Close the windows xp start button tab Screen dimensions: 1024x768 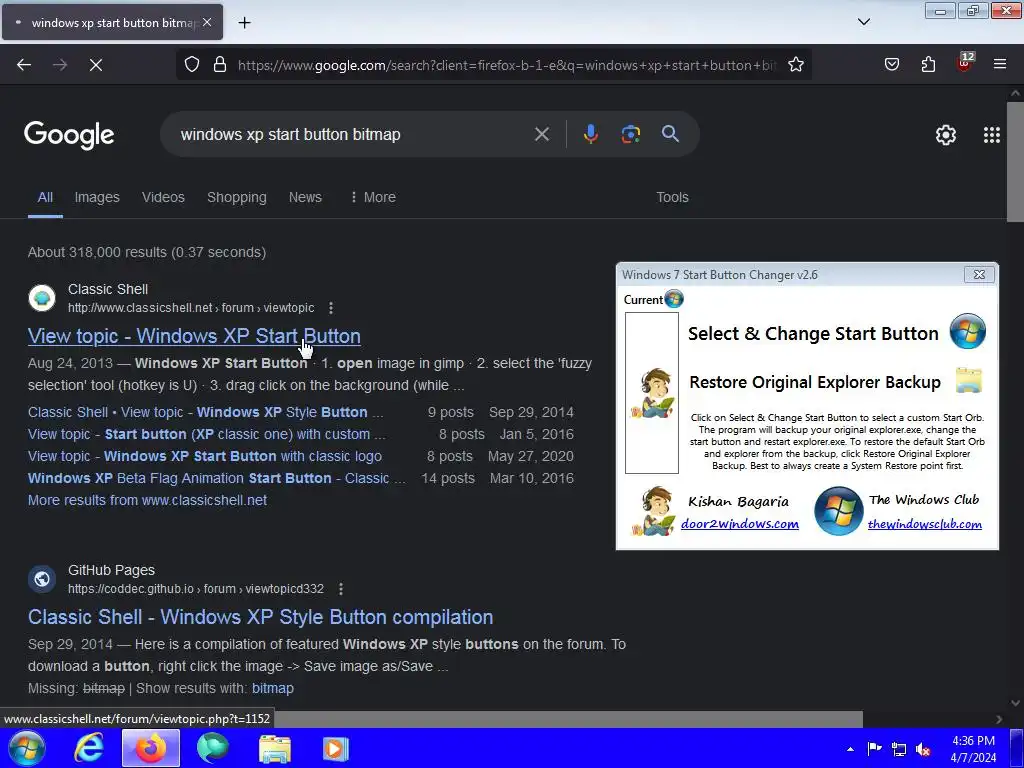pos(206,22)
